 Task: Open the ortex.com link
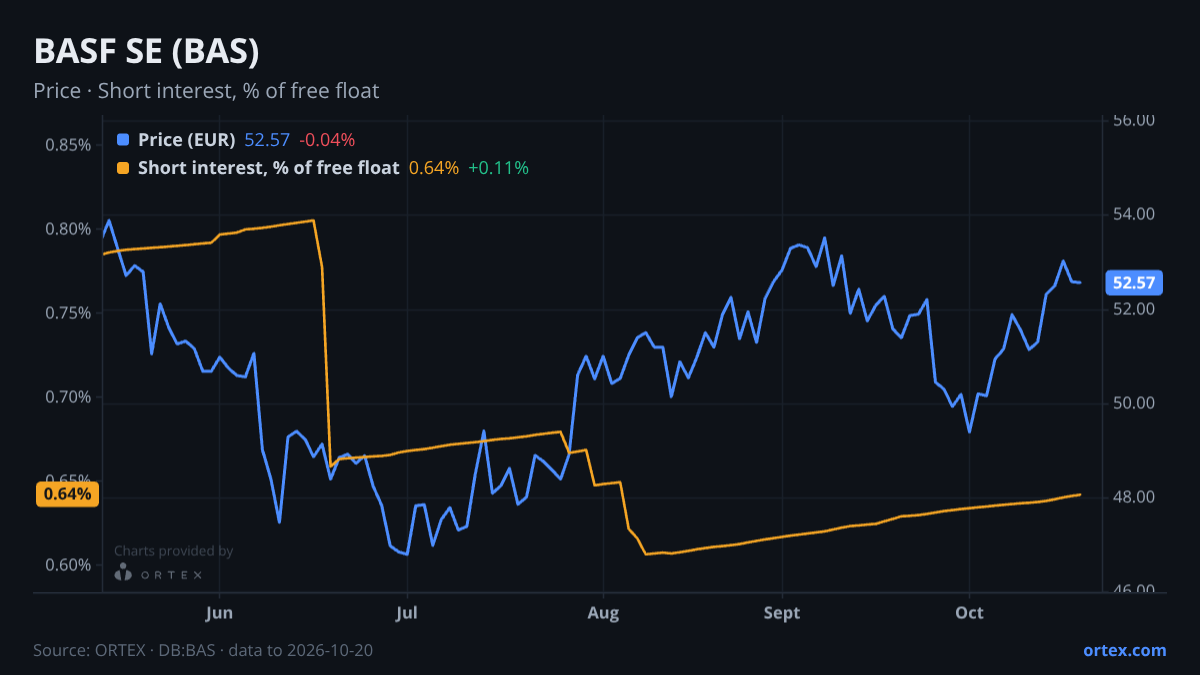(1125, 650)
